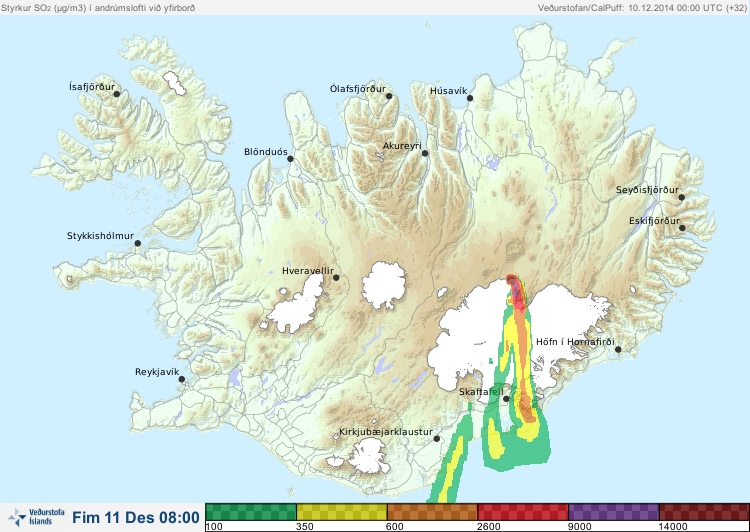Click the Veðurstofan/CalPuff run timestamp

click(642, 8)
